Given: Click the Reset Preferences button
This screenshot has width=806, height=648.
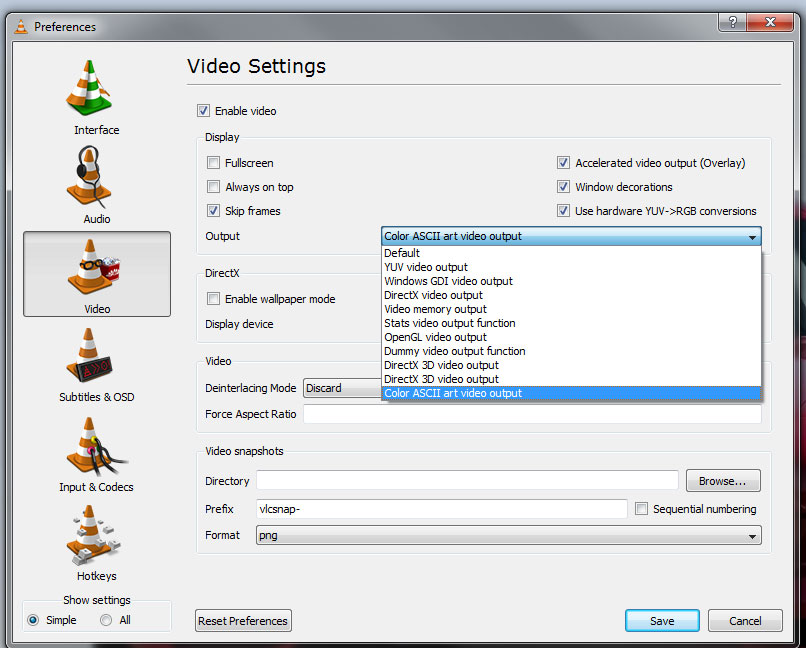Looking at the screenshot, I should click(x=243, y=621).
